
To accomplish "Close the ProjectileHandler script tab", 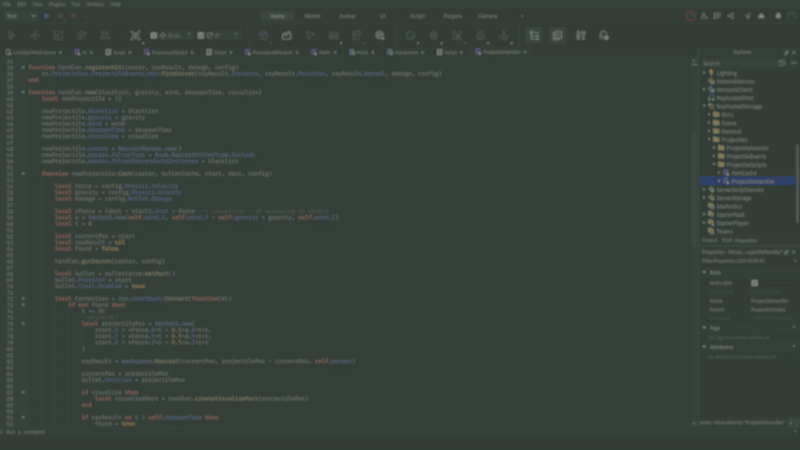I will click(525, 53).
